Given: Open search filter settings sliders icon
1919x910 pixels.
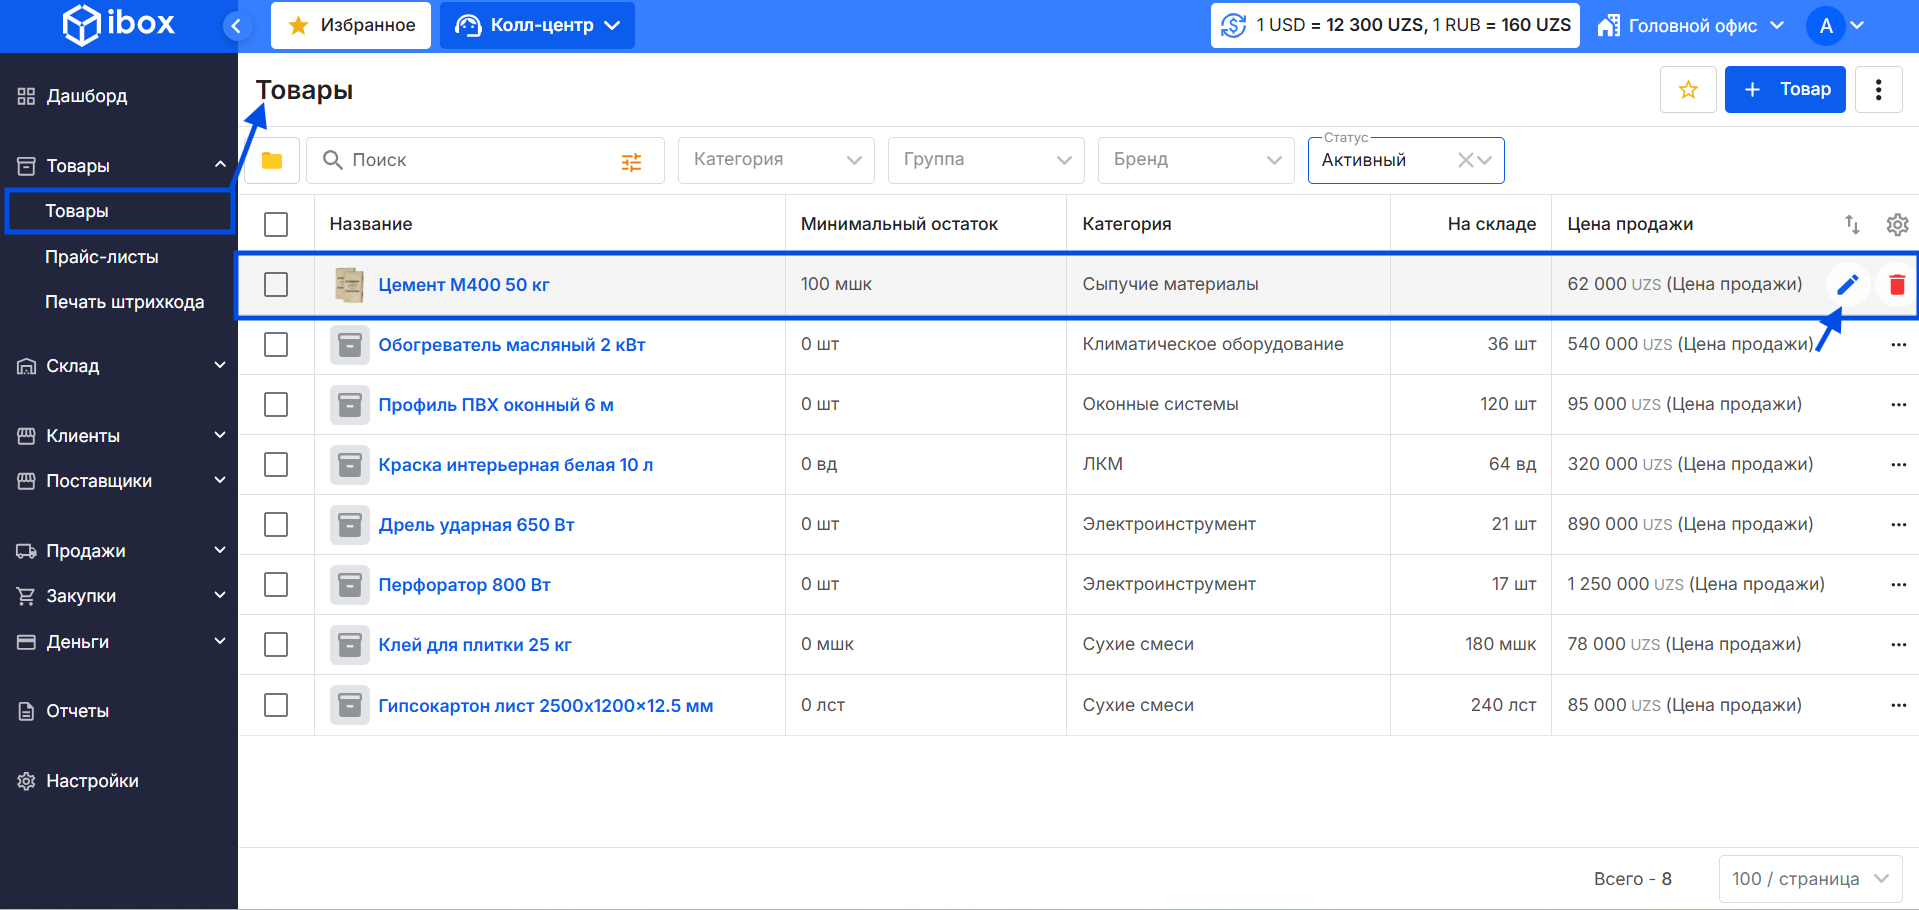Looking at the screenshot, I should point(631,162).
